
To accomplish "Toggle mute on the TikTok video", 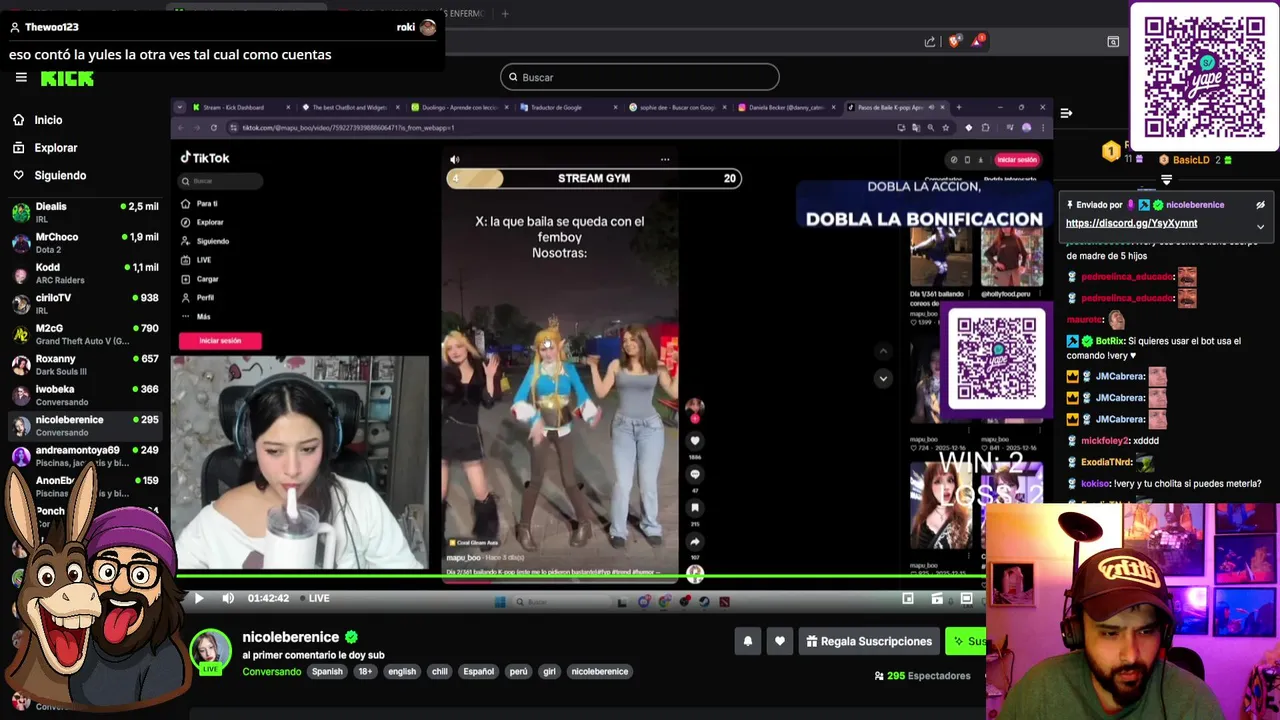I will (455, 160).
